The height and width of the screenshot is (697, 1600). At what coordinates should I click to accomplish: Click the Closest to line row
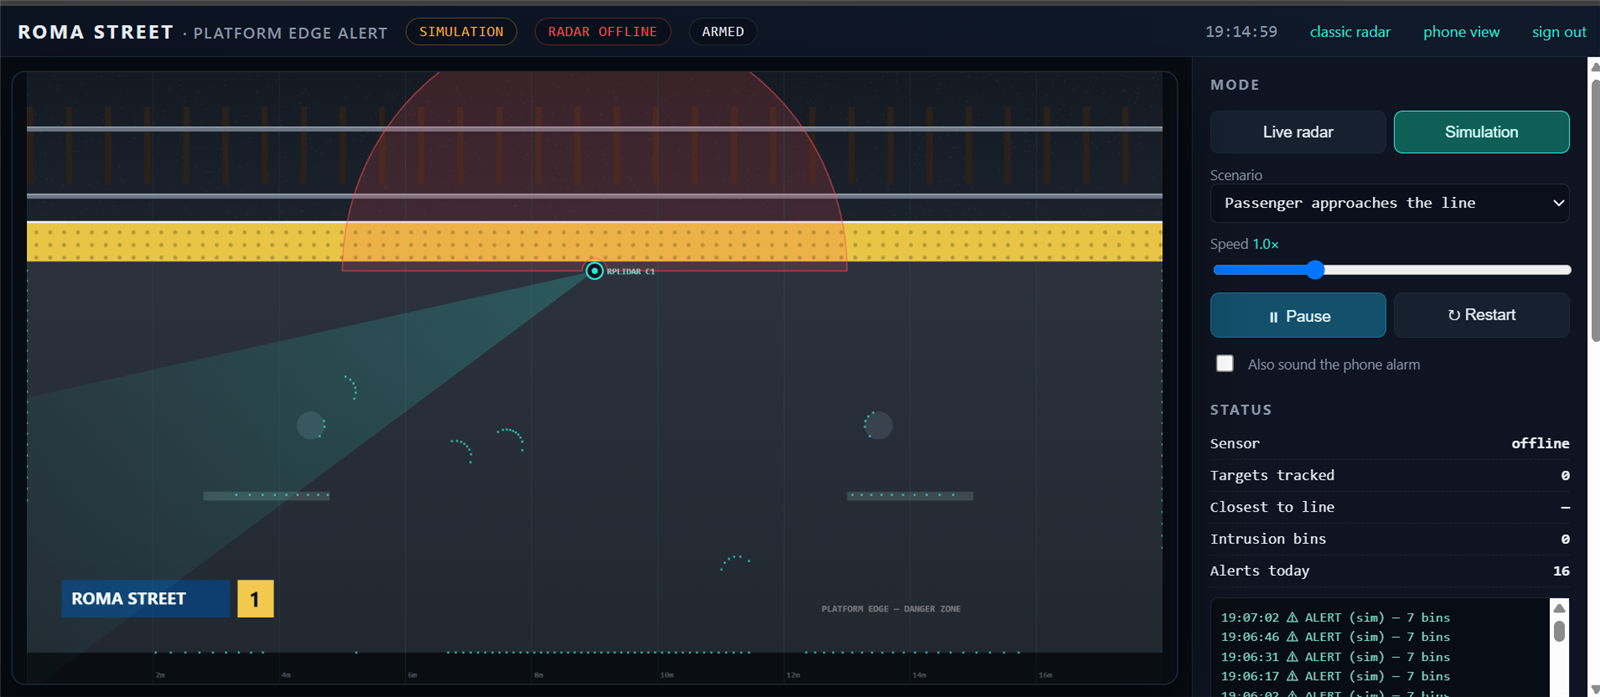pos(1389,507)
